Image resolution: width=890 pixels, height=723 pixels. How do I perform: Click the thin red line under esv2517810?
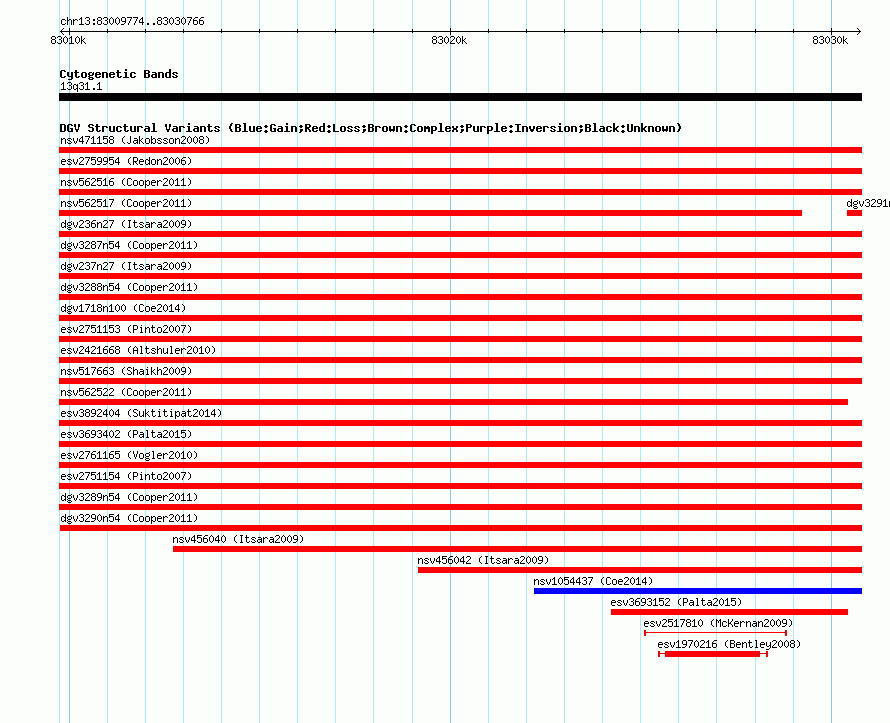coord(715,633)
